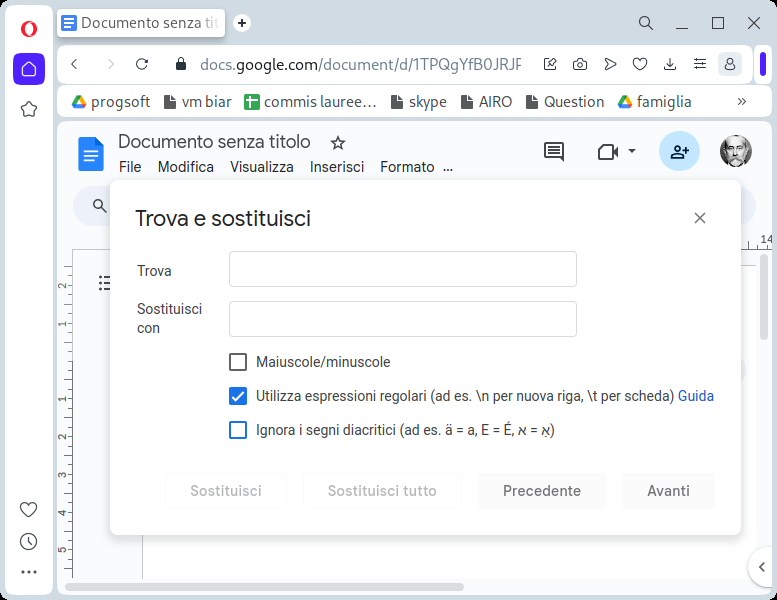Open comment history icon
Image resolution: width=777 pixels, height=600 pixels.
click(553, 151)
